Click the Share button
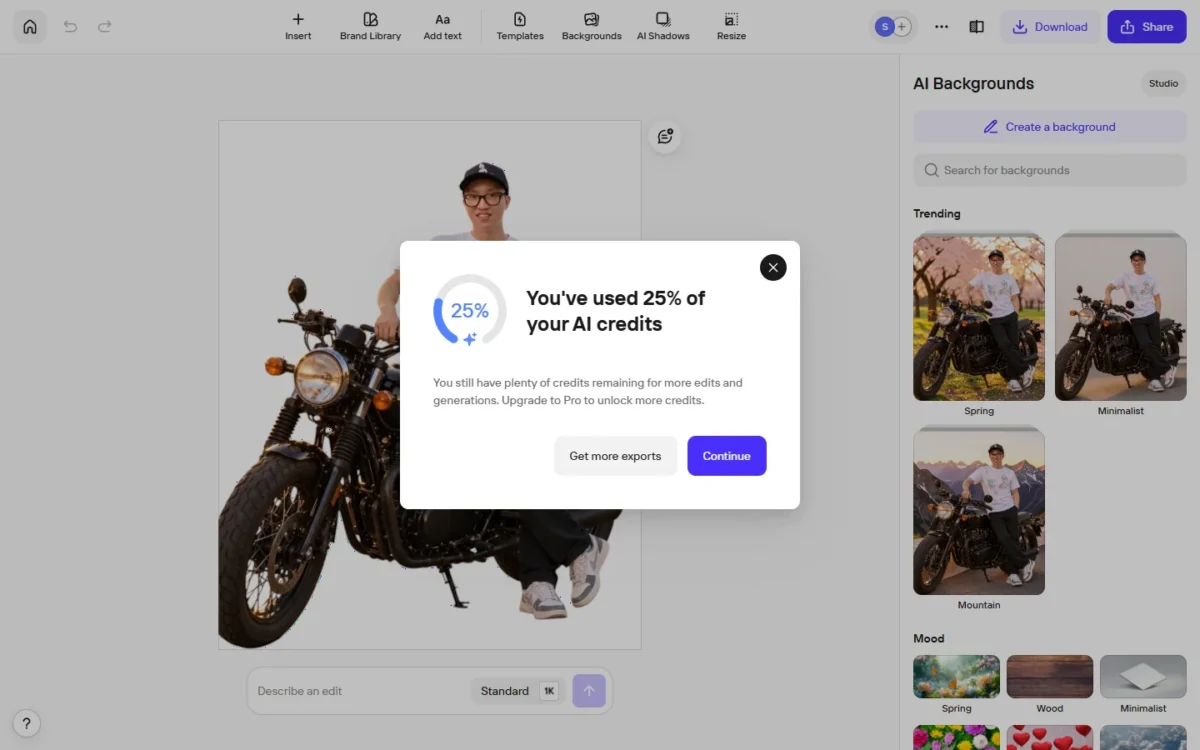The width and height of the screenshot is (1200, 750). (1146, 27)
